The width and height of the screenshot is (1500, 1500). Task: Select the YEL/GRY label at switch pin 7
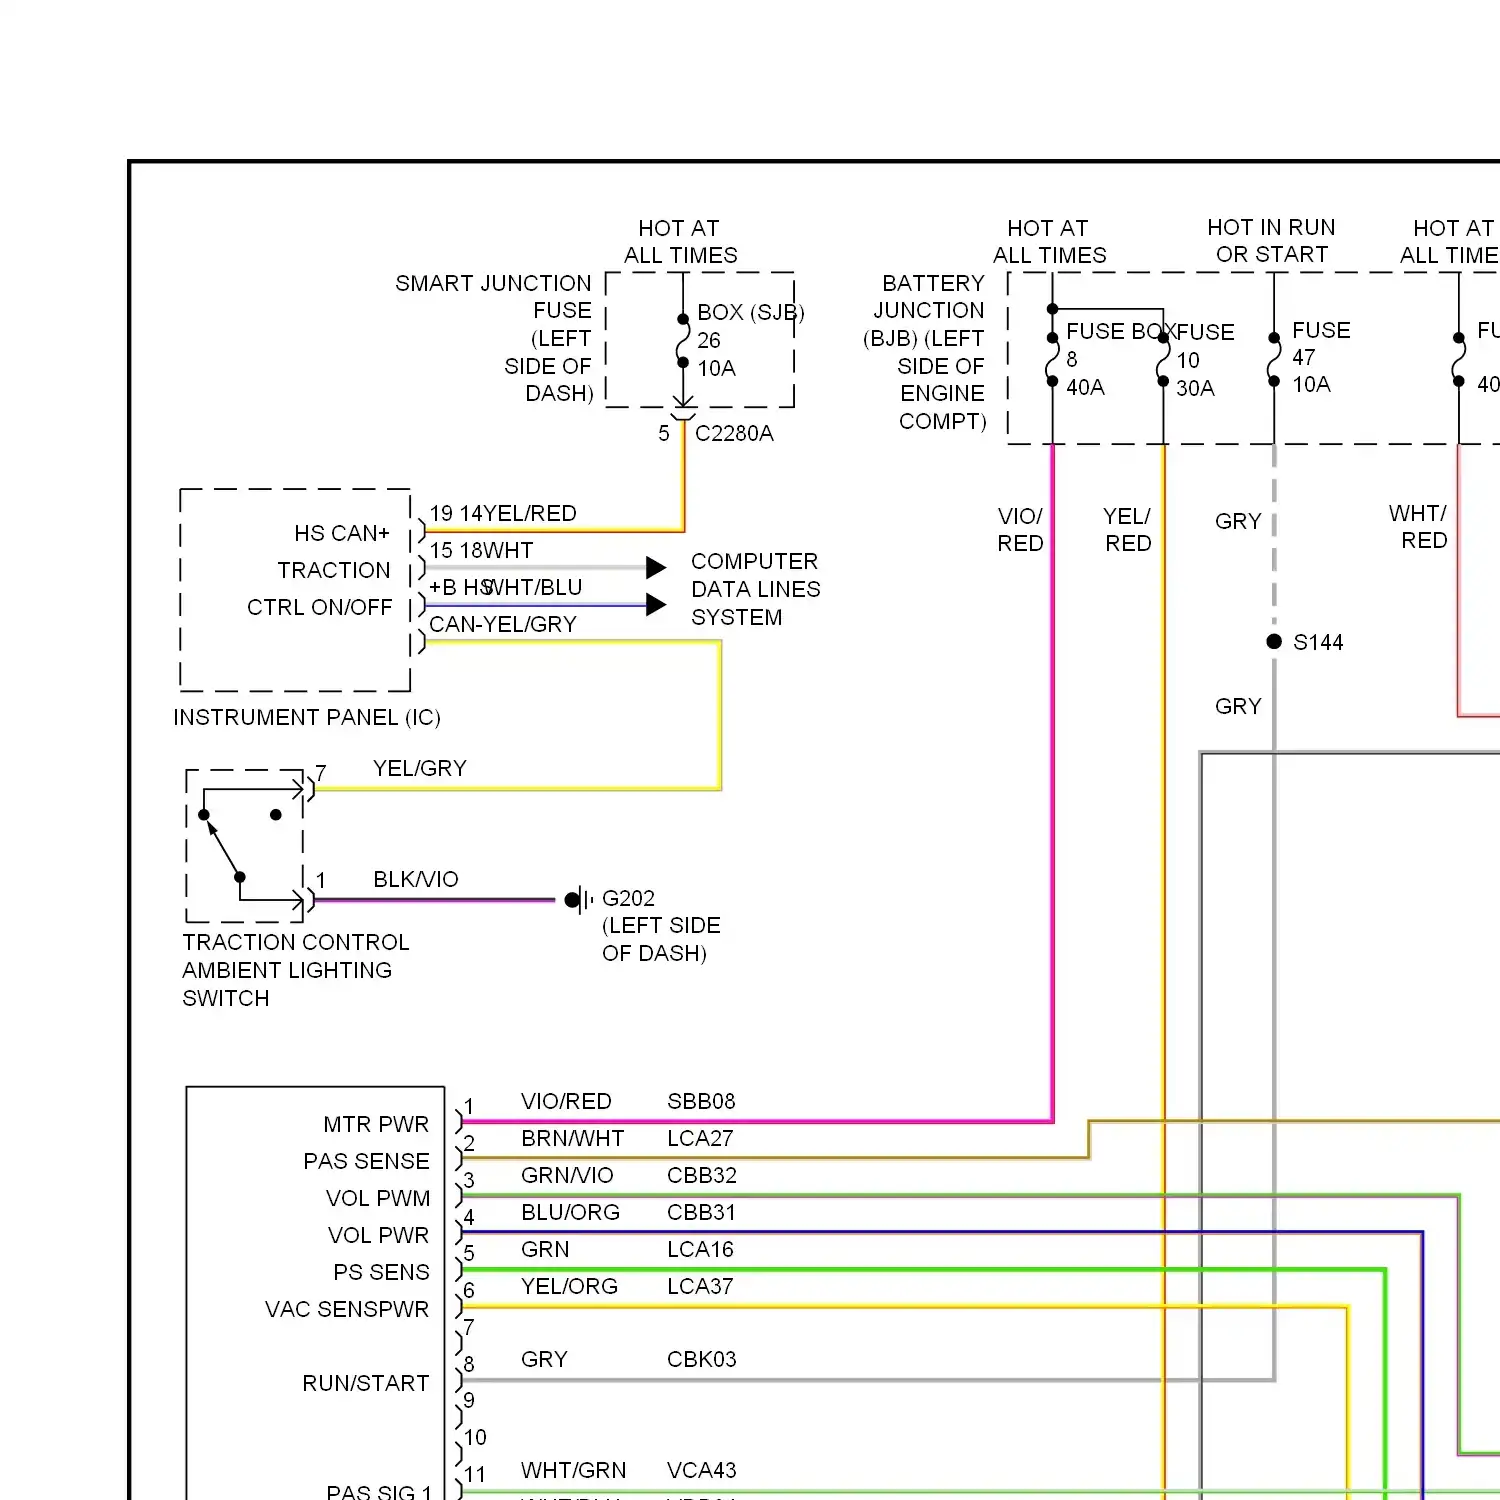point(420,768)
